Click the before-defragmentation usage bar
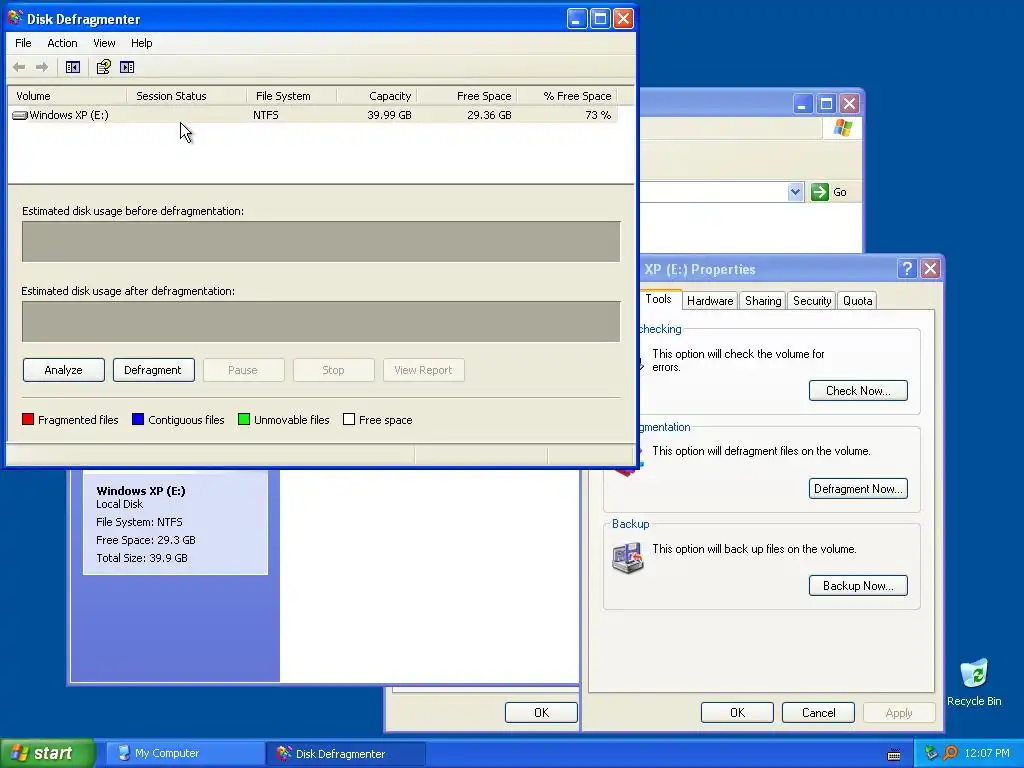The image size is (1024, 768). 321,241
